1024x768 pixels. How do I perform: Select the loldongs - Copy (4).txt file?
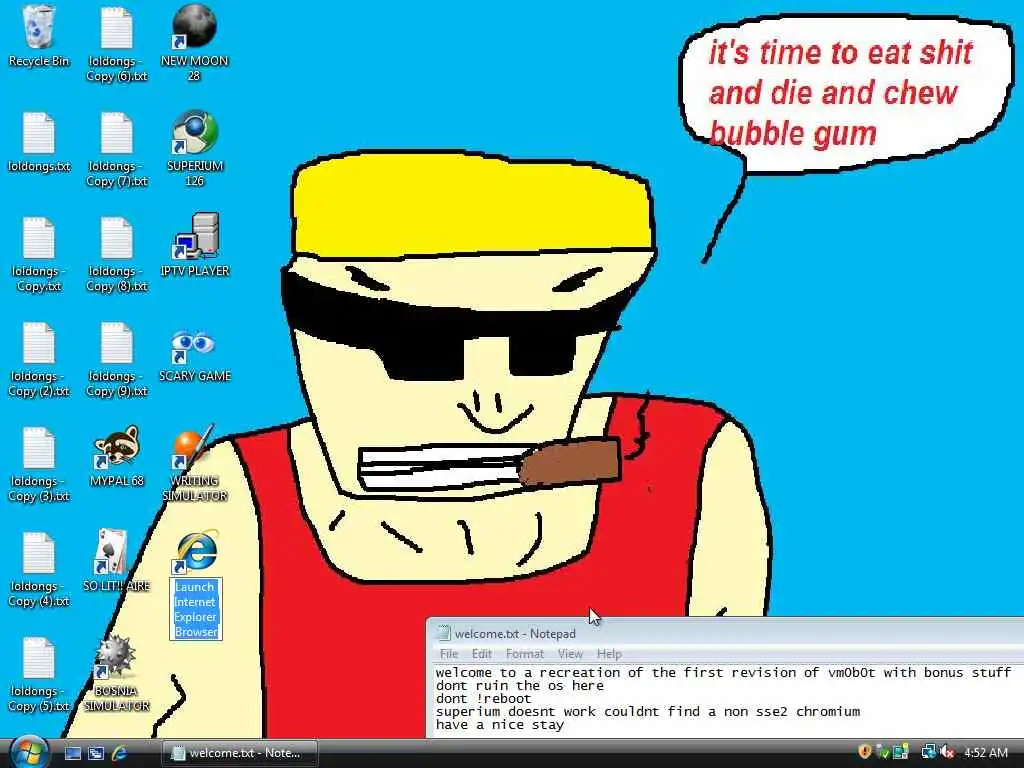[x=39, y=569]
